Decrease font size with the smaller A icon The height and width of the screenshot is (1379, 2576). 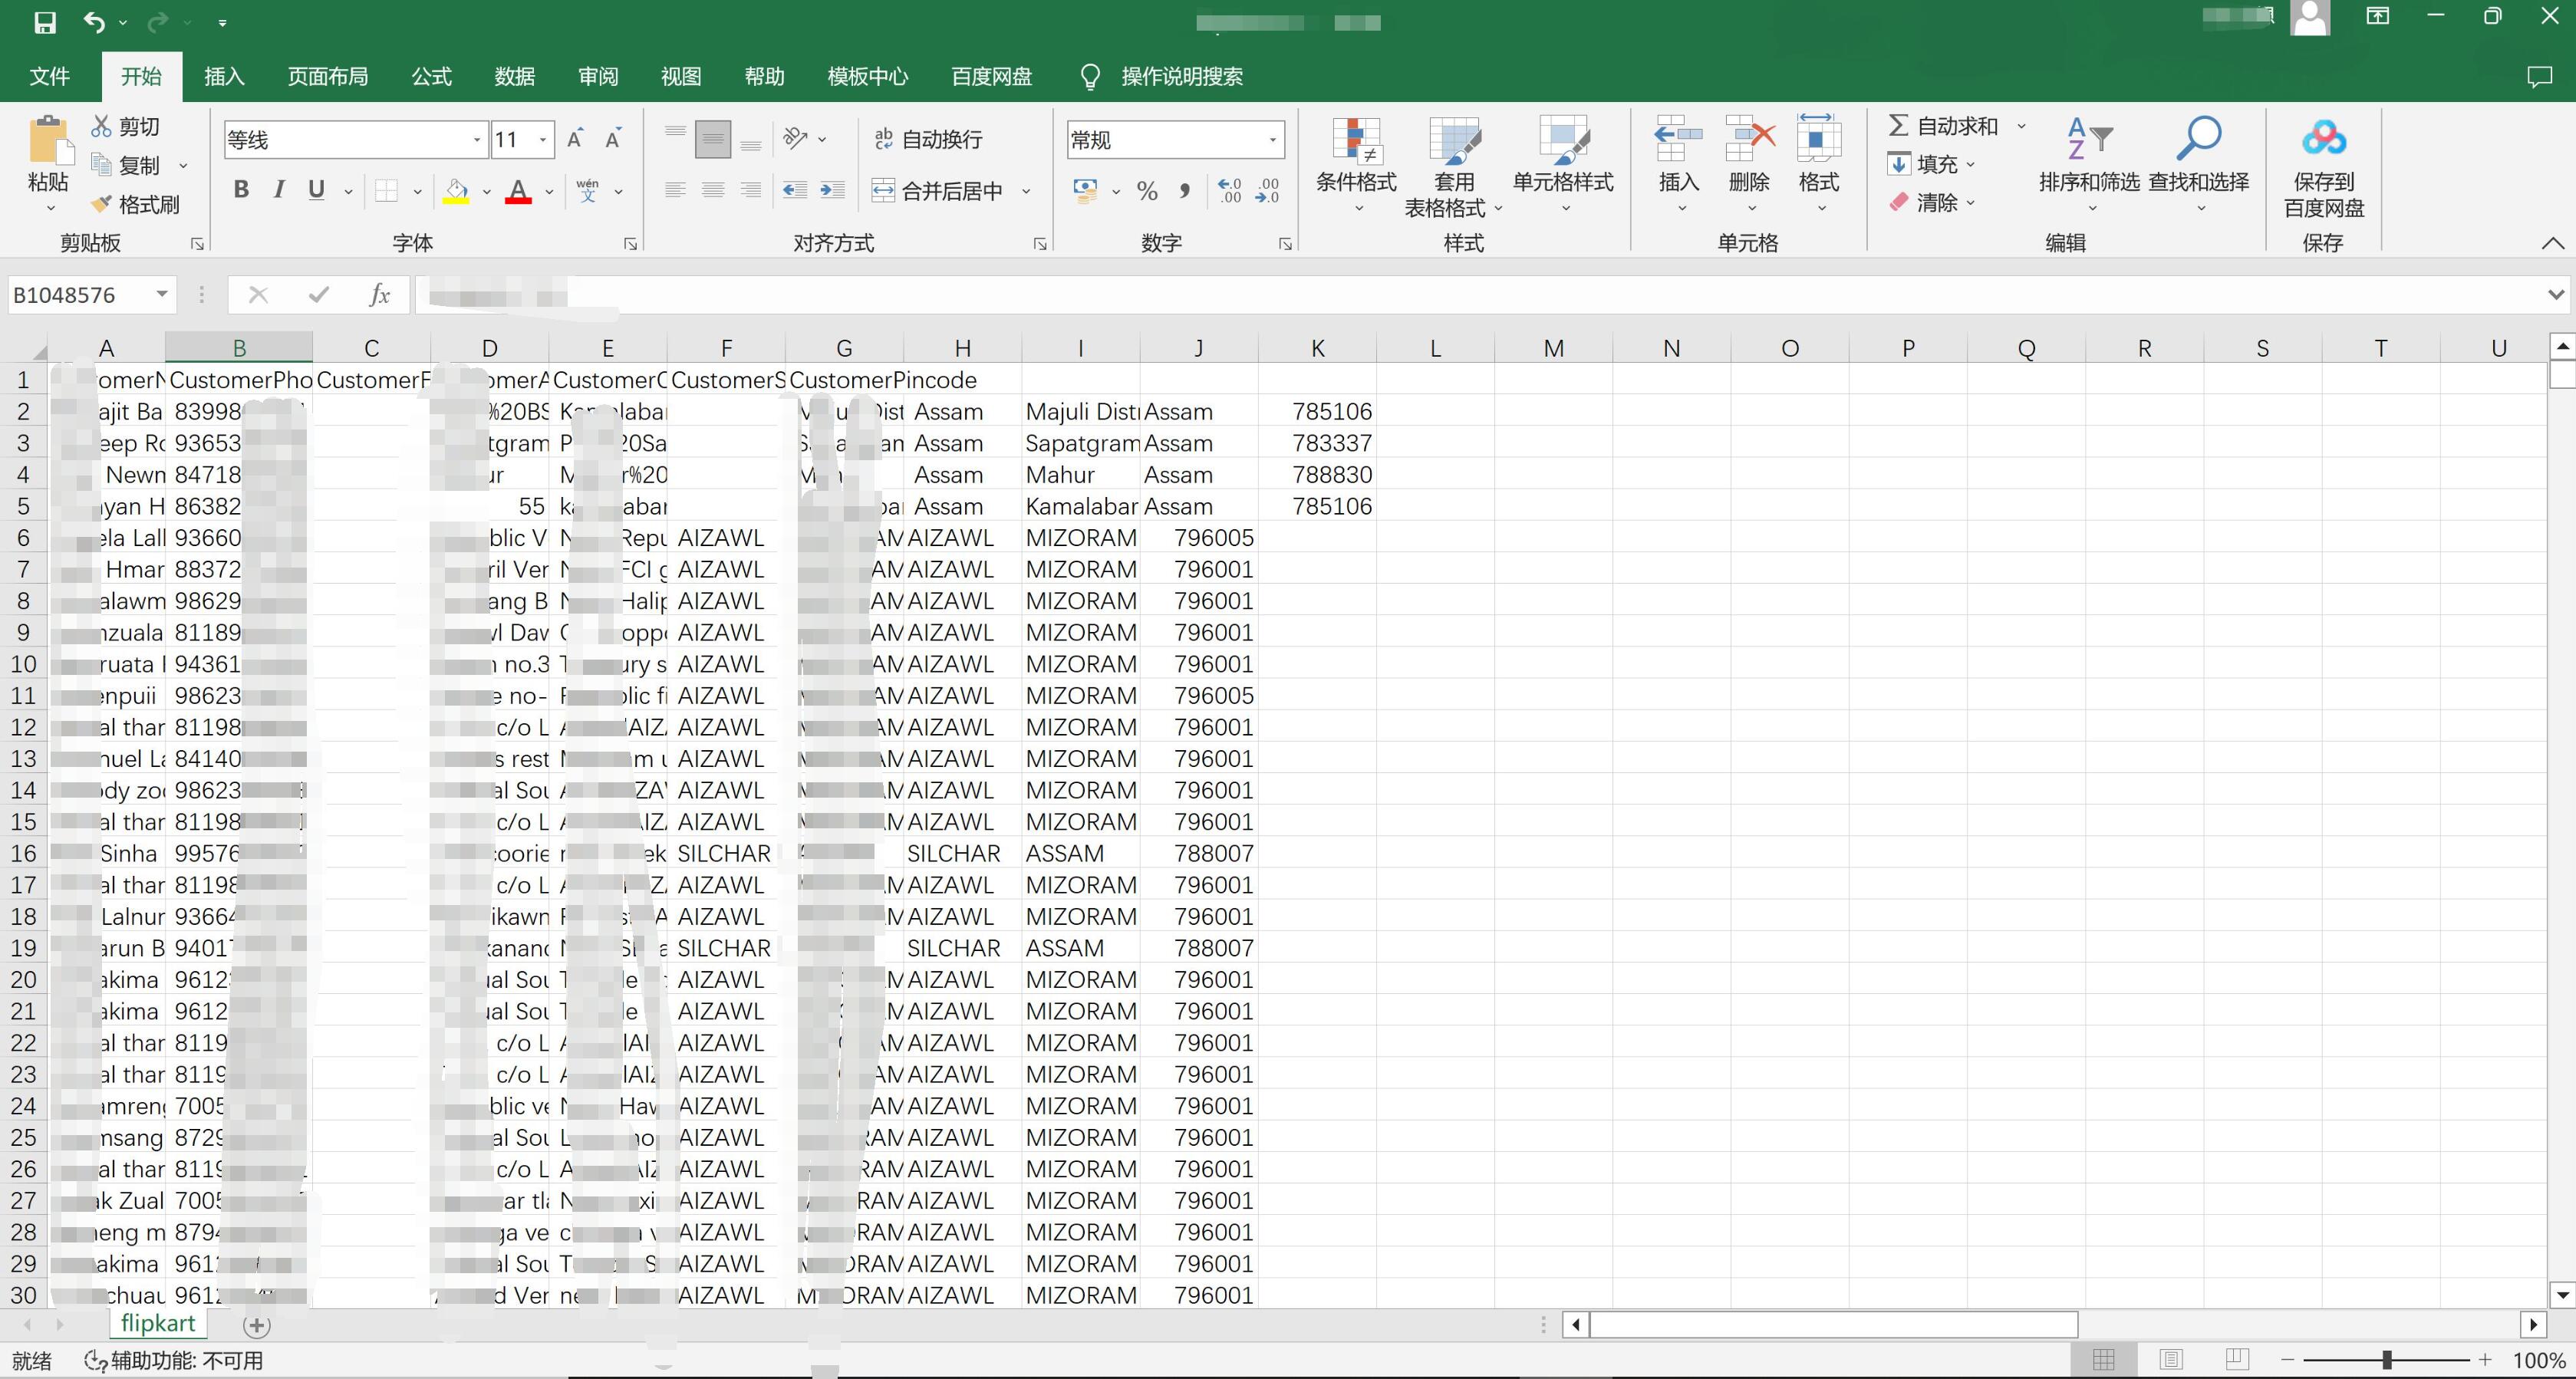[613, 139]
